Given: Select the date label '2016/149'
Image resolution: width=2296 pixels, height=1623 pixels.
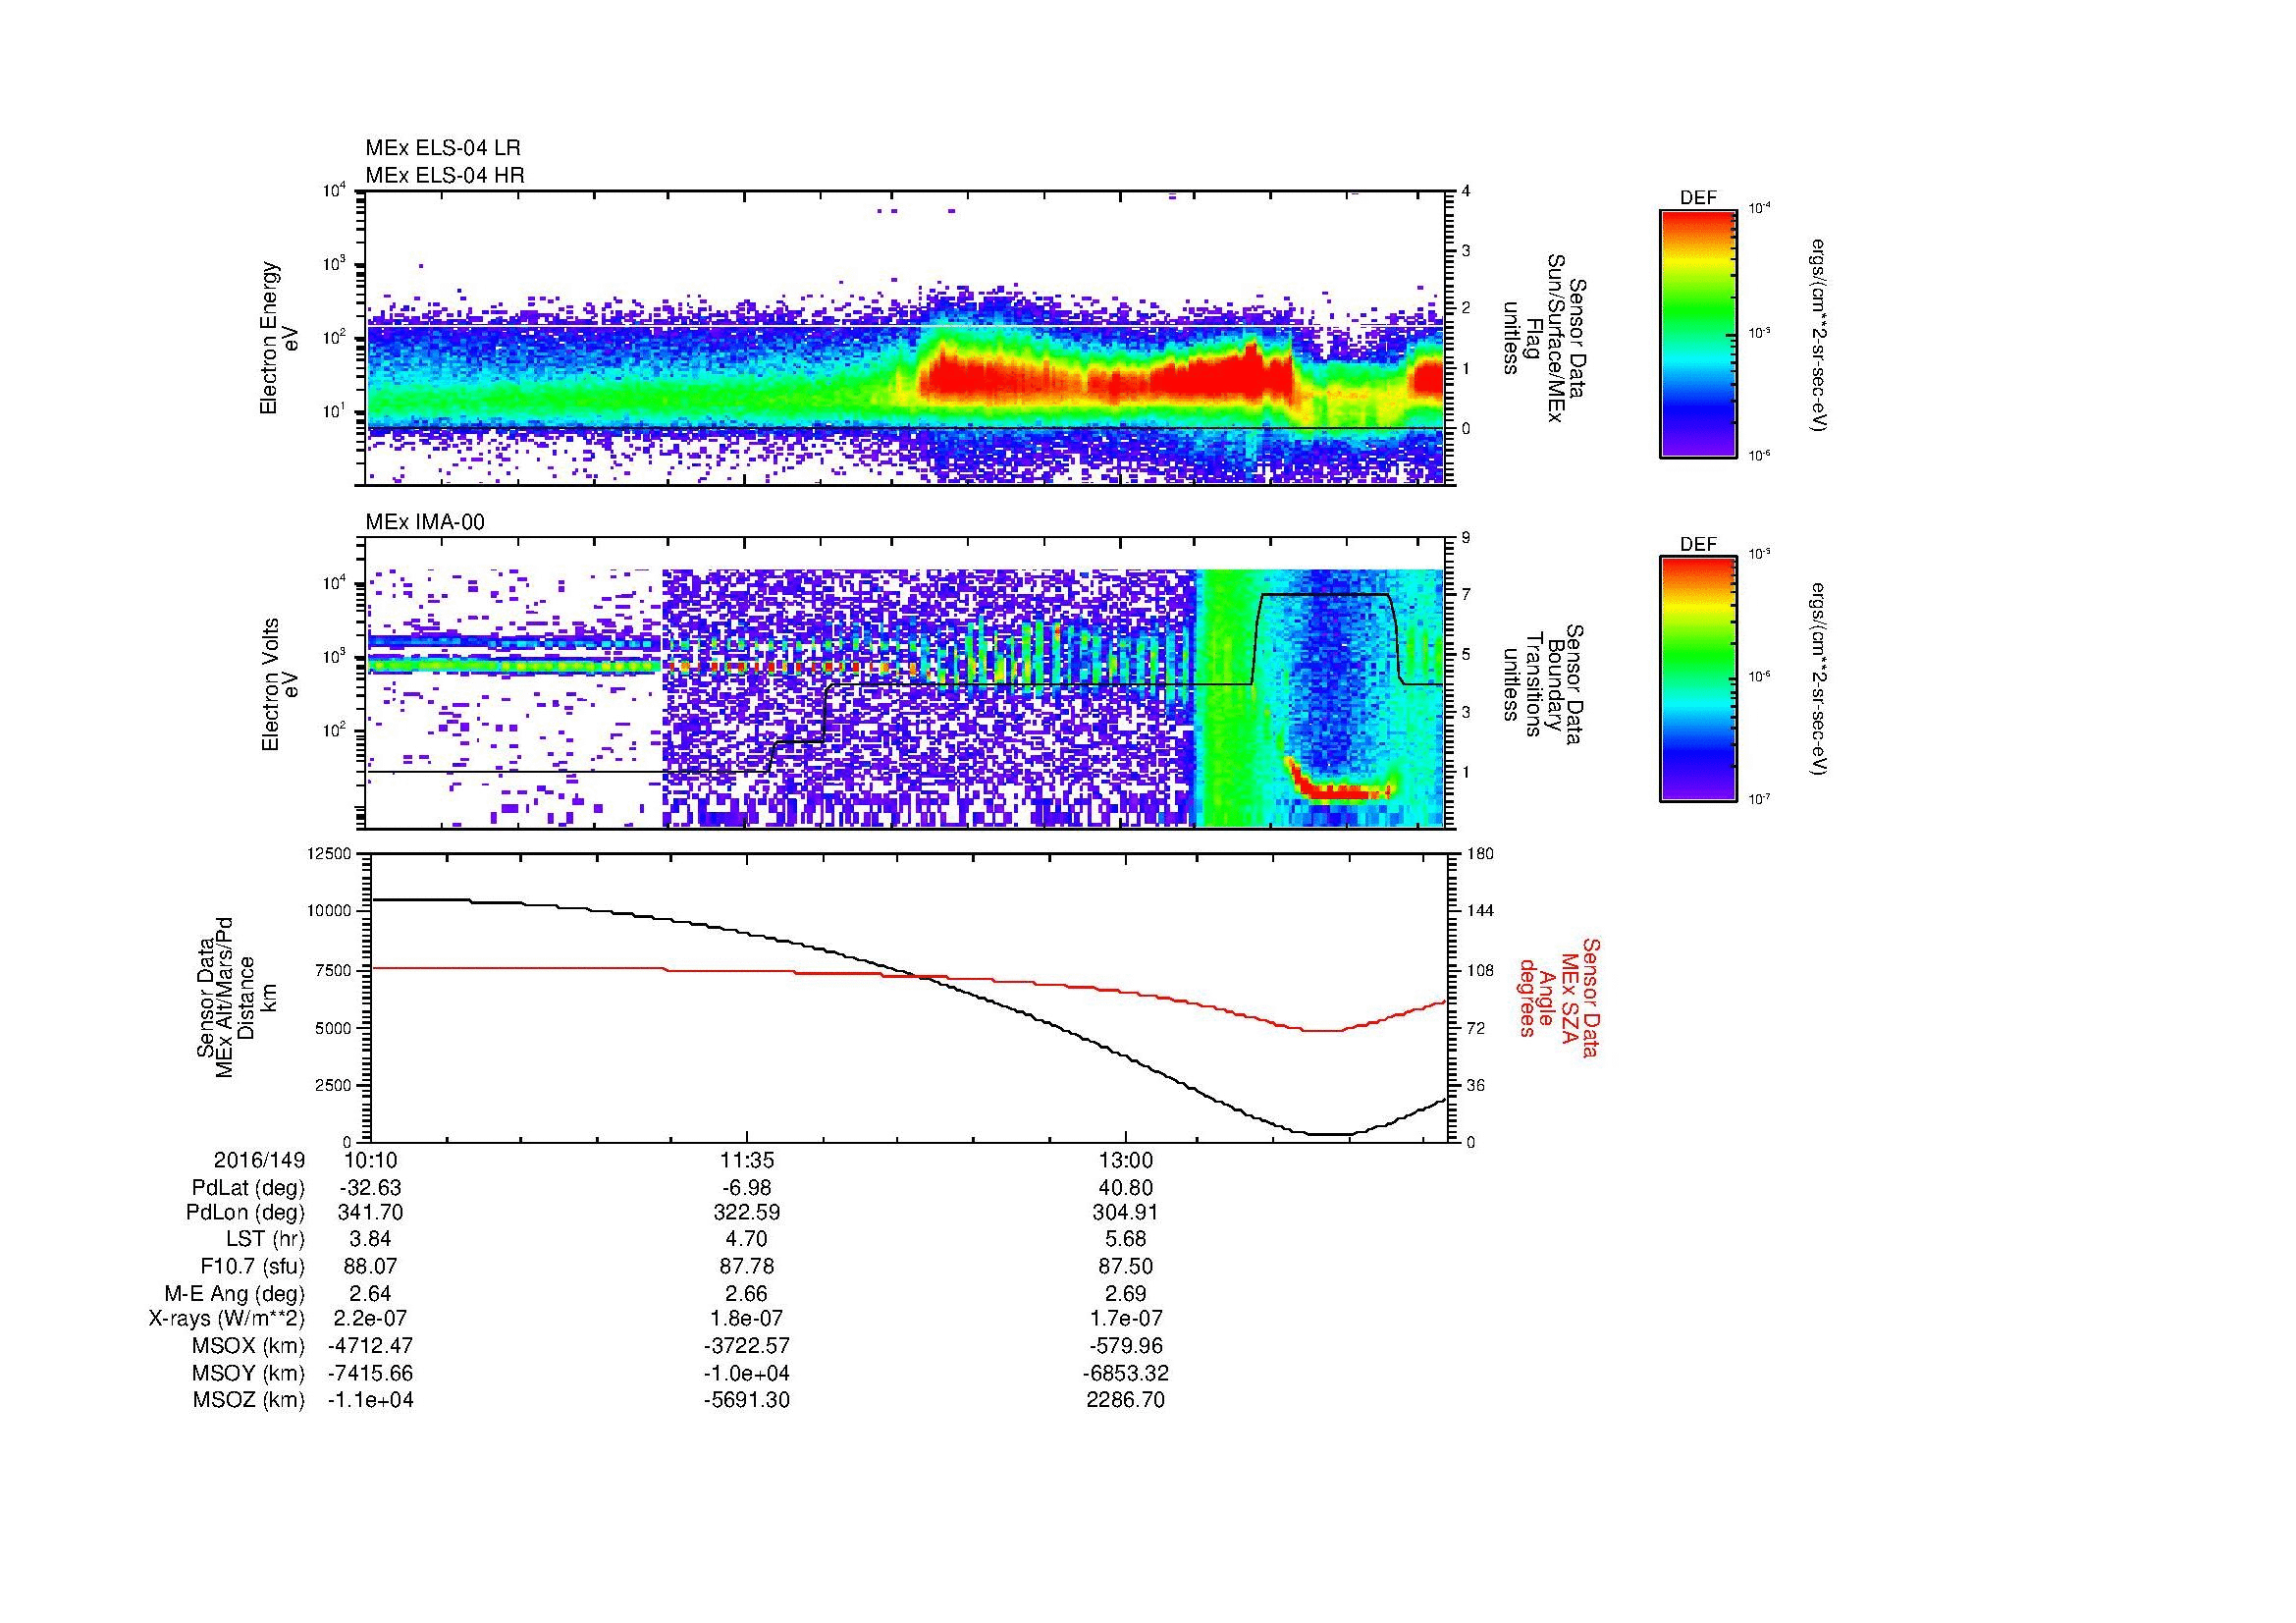Looking at the screenshot, I should tap(259, 1161).
